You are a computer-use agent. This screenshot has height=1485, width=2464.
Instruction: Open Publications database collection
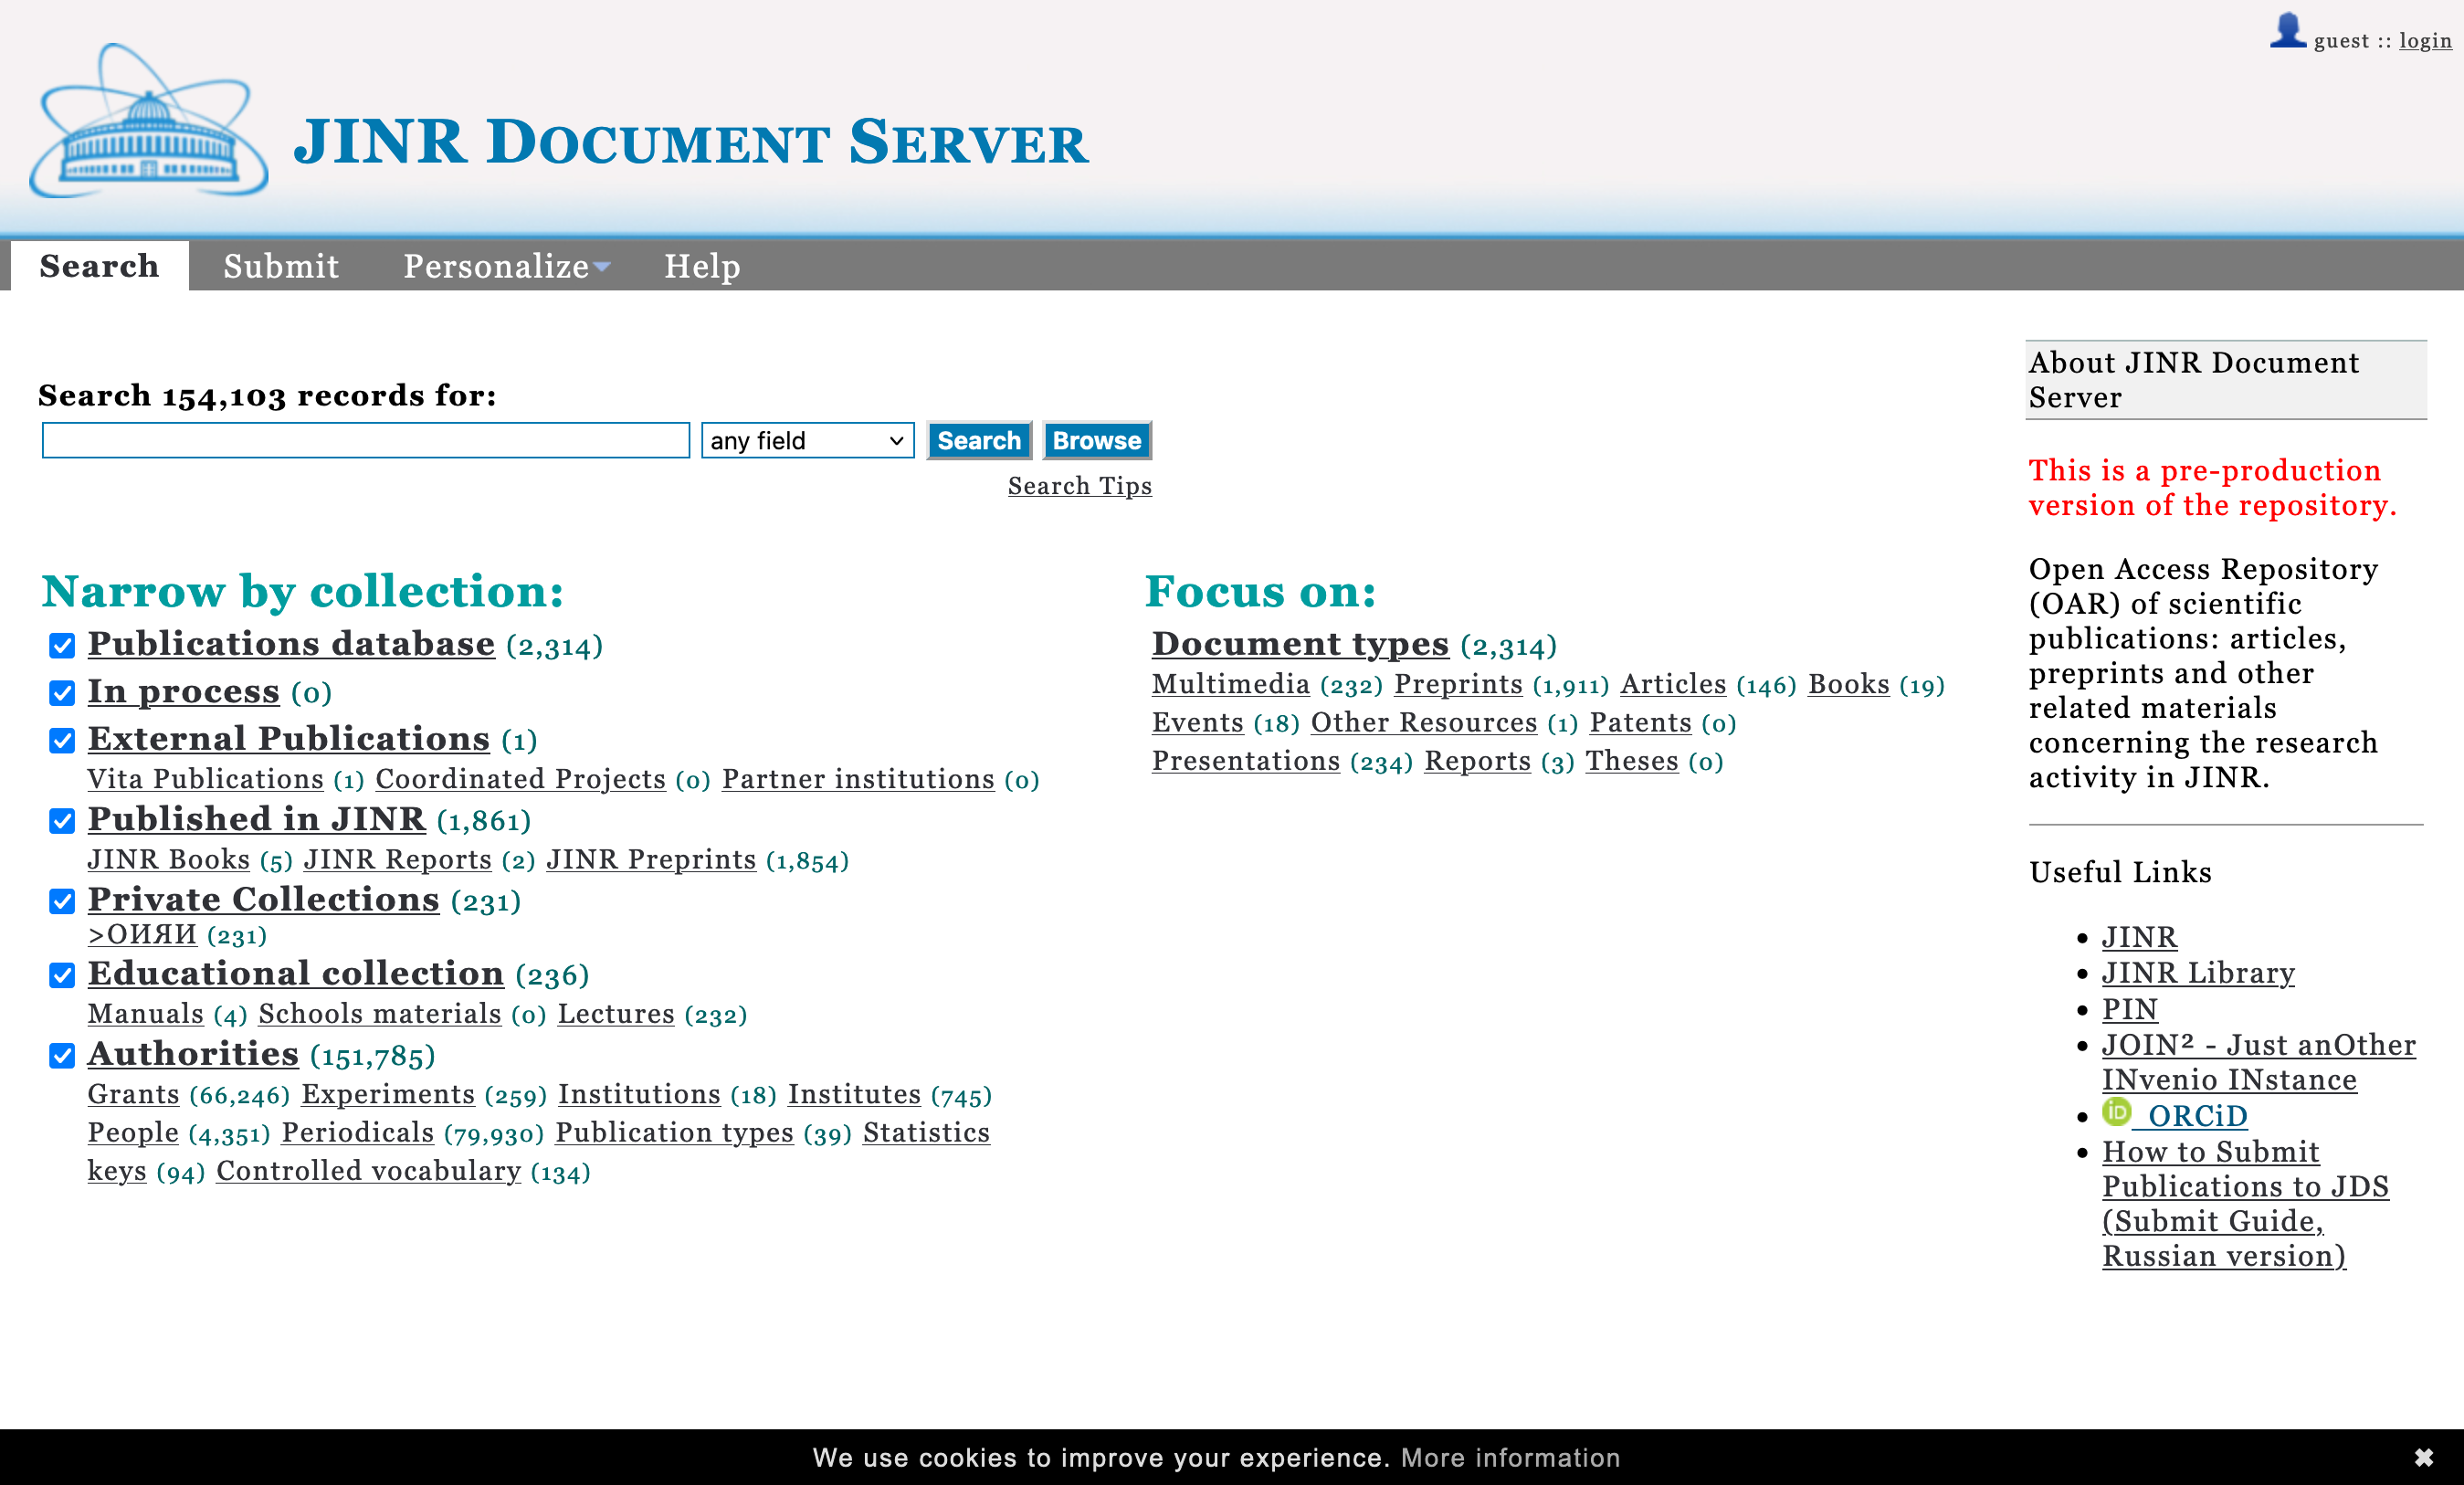pyautogui.click(x=291, y=643)
